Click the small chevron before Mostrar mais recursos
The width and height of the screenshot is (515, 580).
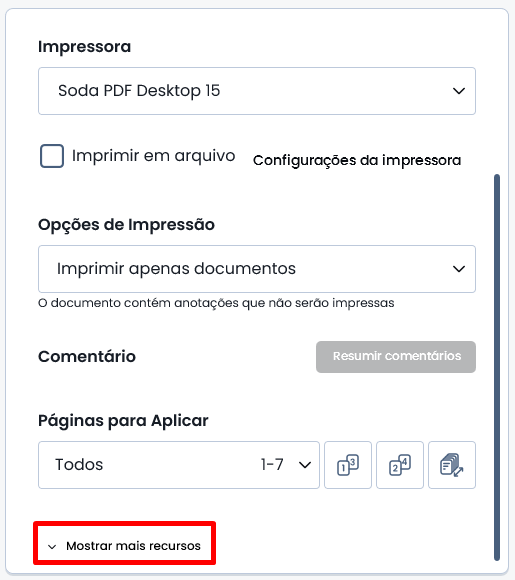click(x=52, y=546)
